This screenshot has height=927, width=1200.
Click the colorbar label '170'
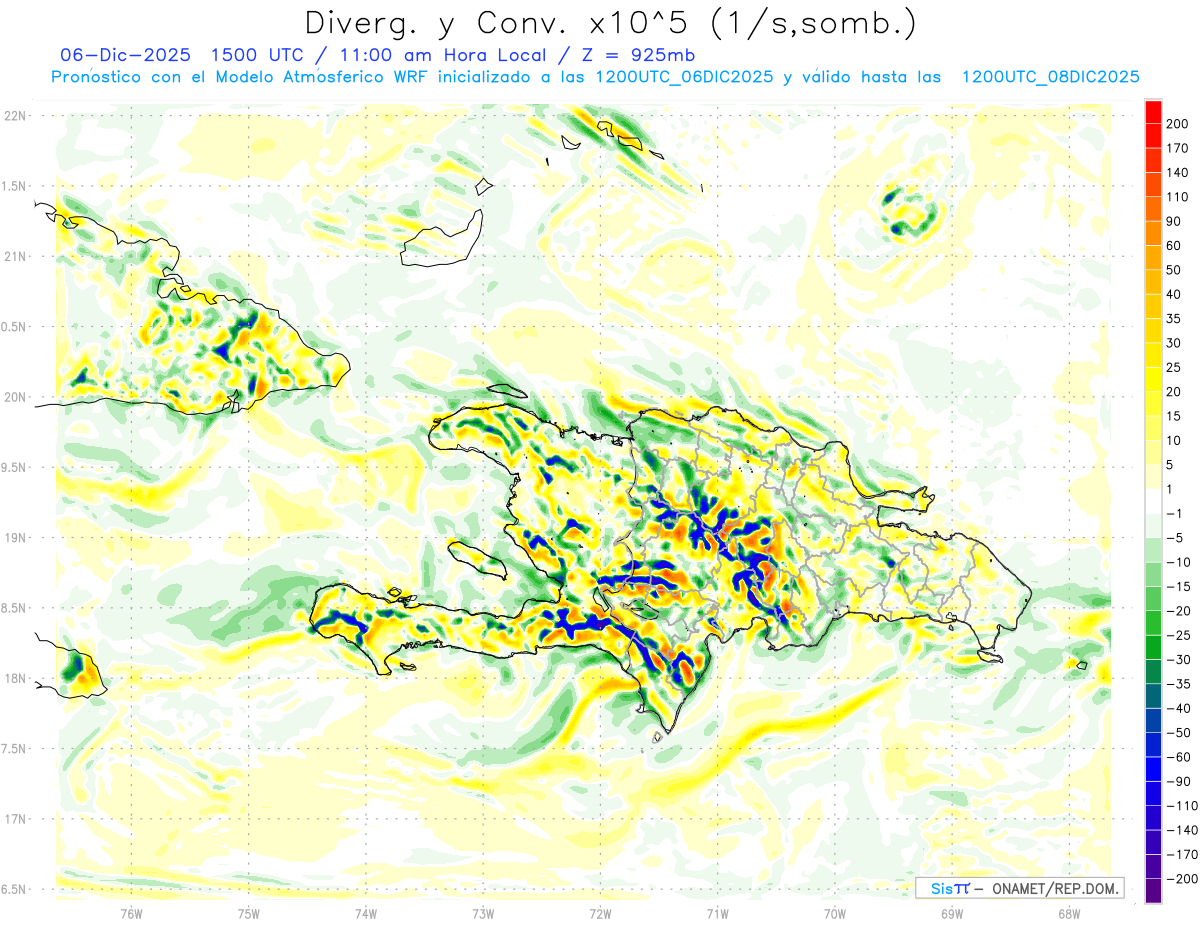point(1178,148)
